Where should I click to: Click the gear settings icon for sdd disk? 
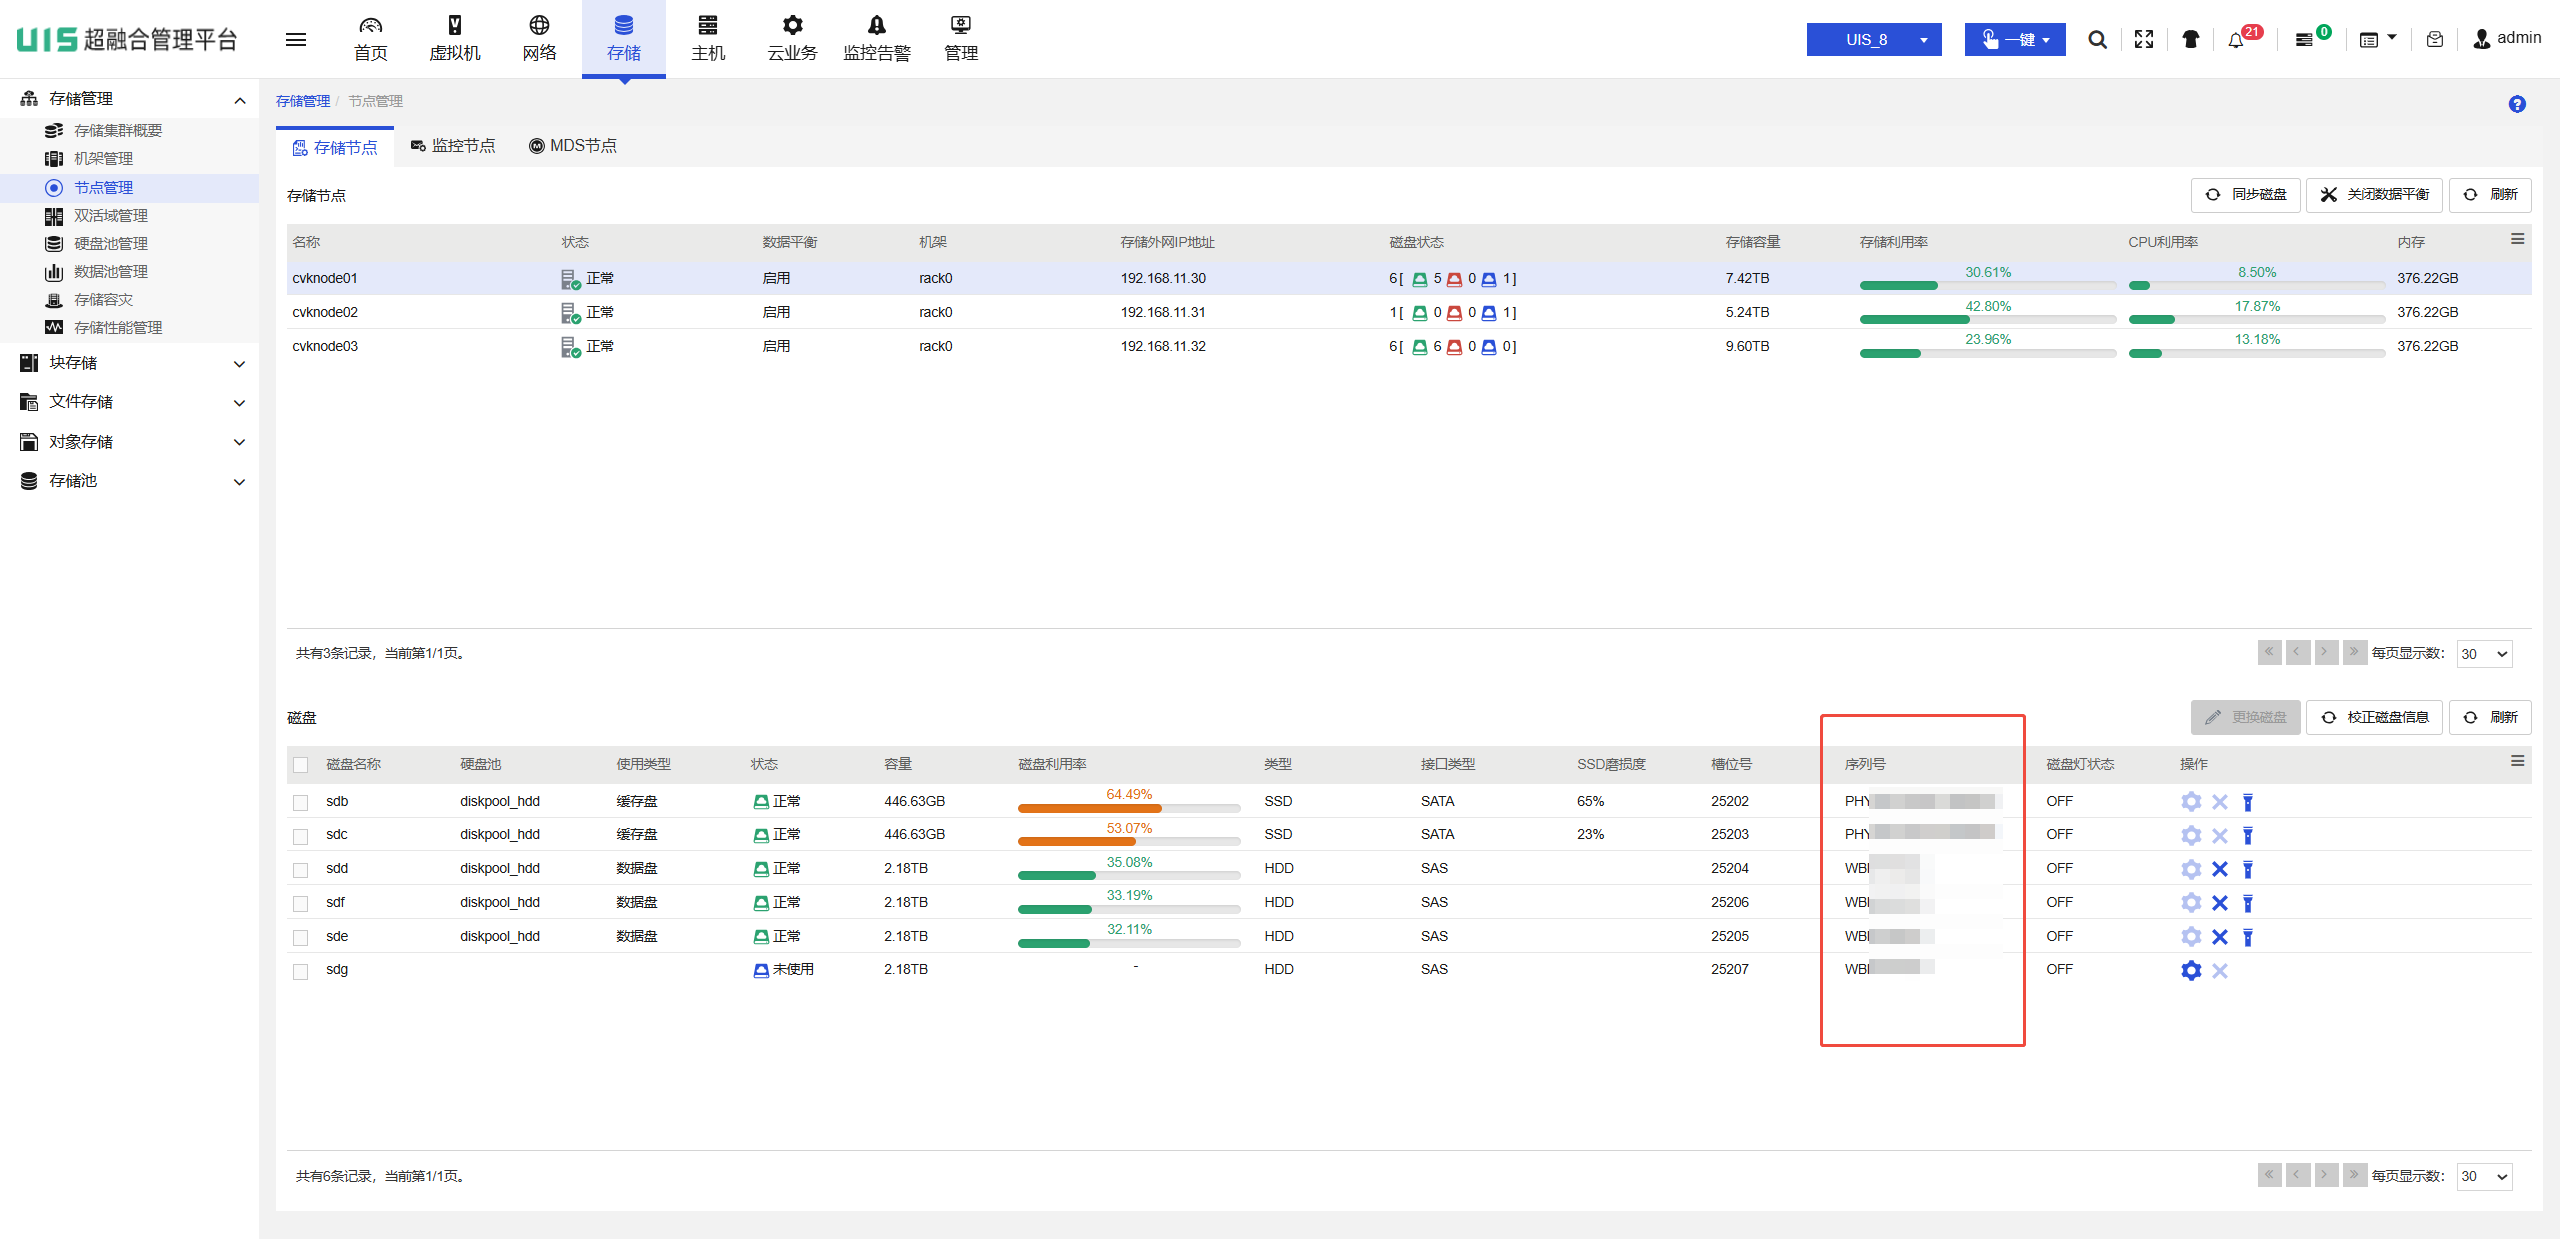pyautogui.click(x=2191, y=869)
